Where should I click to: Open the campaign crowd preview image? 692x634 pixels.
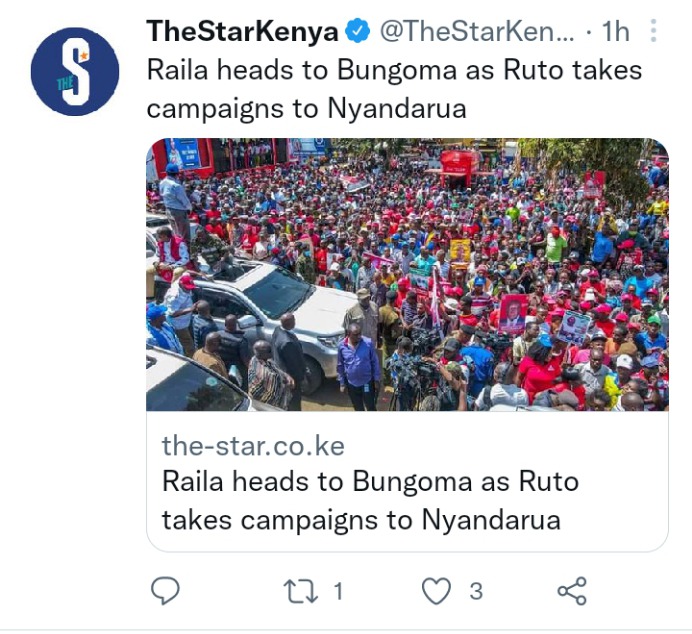click(x=407, y=274)
